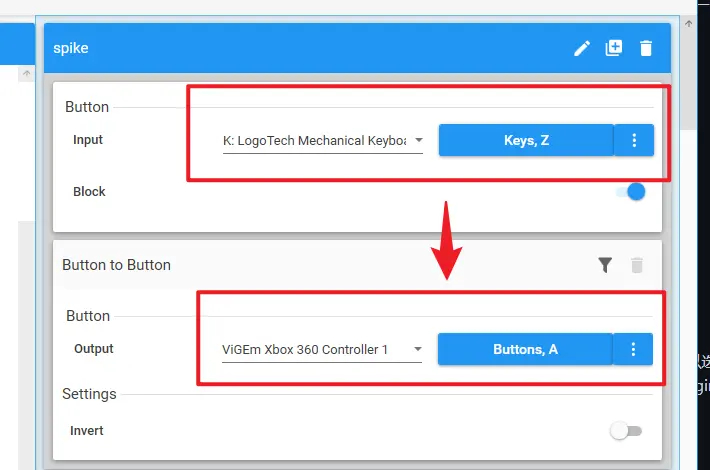
Task: Enable the Invert toggle switch
Action: point(626,431)
